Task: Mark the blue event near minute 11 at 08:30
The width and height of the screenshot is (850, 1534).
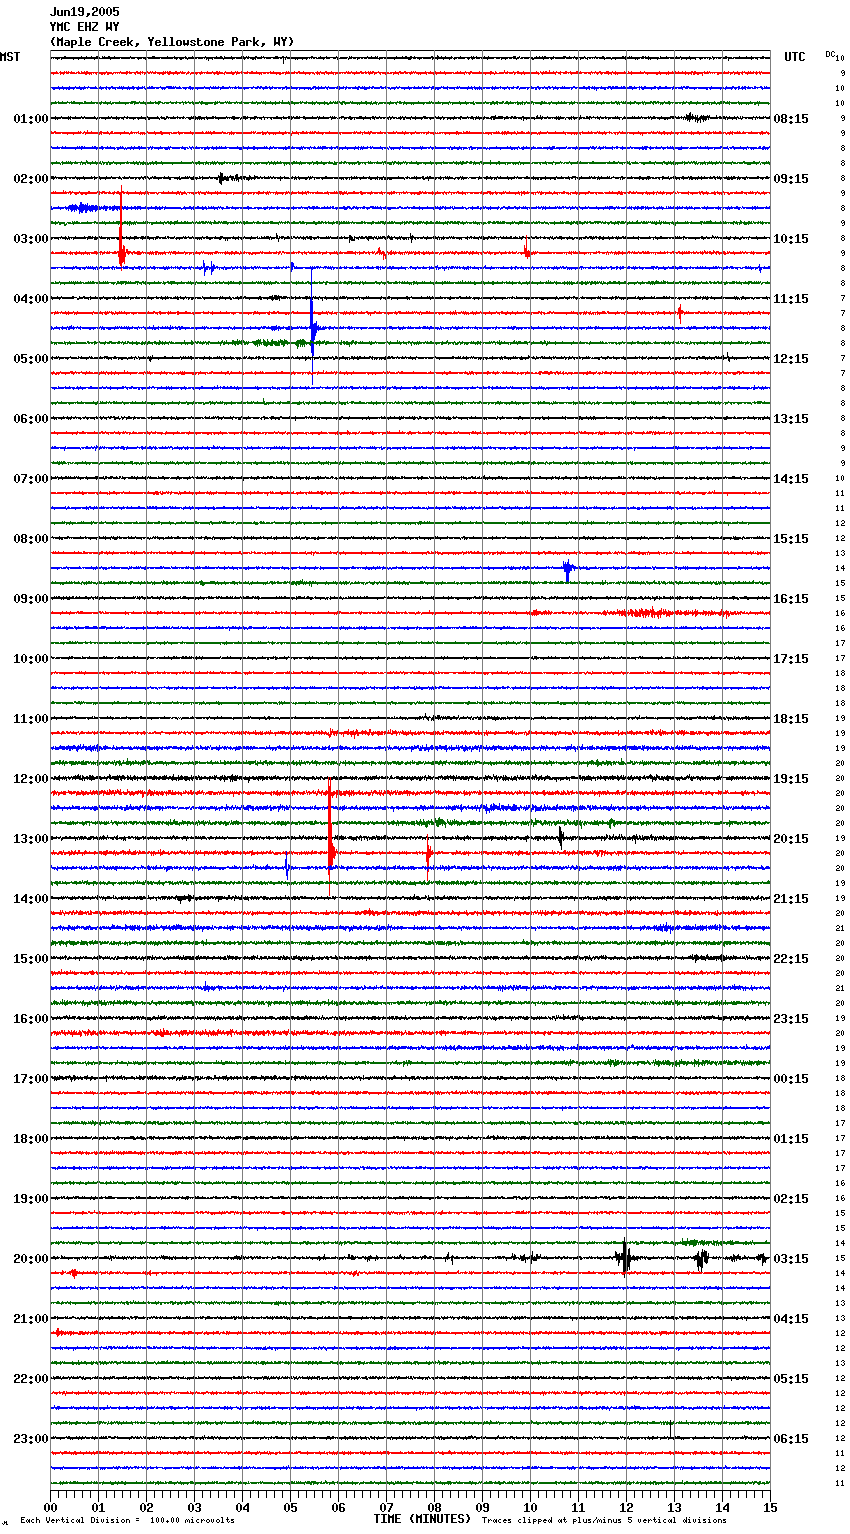Action: point(568,570)
